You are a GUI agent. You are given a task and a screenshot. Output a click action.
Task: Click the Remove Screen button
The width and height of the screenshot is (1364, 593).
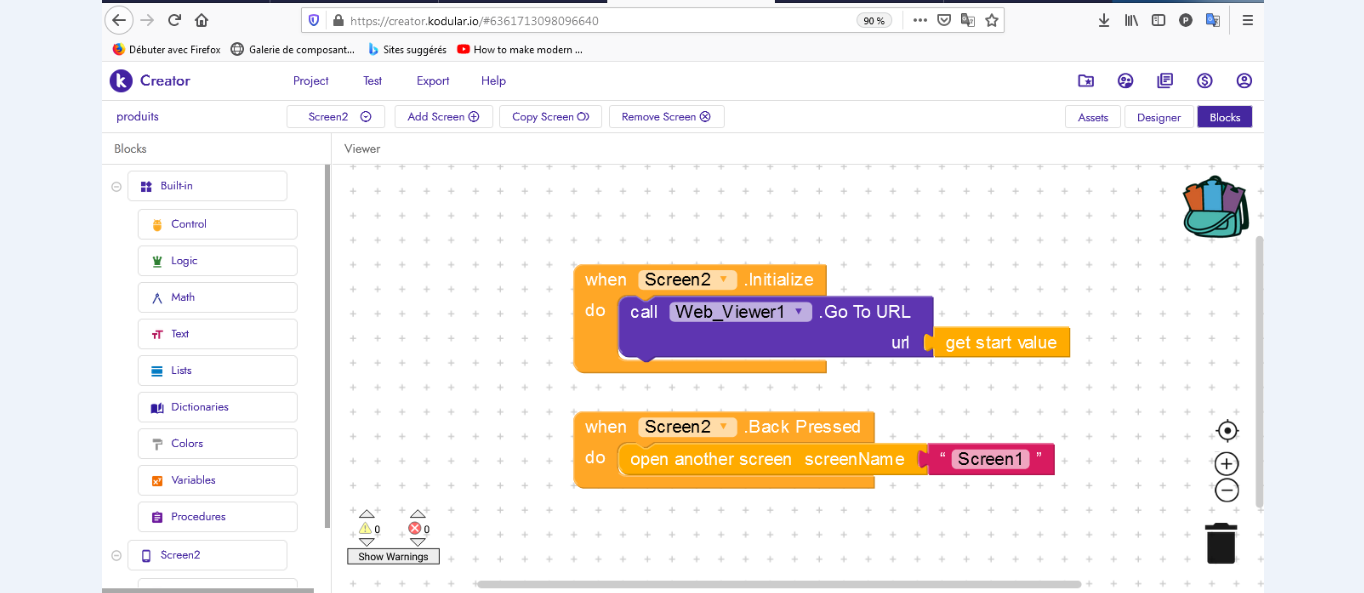coord(666,117)
